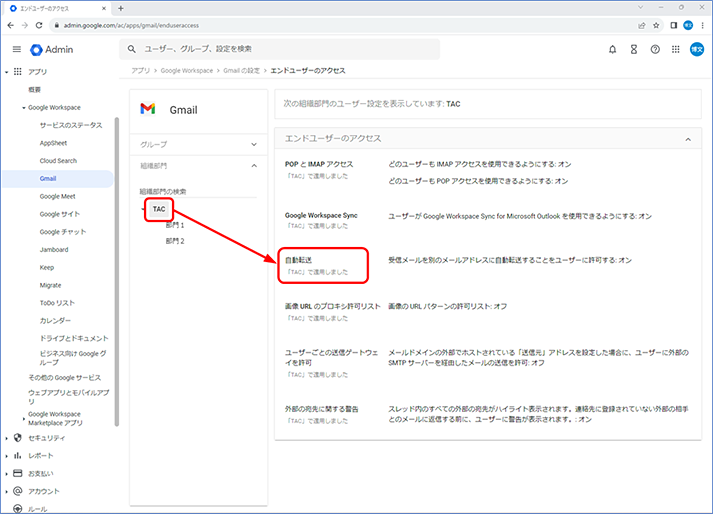
Task: Click the search magnifier icon
Action: pyautogui.click(x=131, y=49)
